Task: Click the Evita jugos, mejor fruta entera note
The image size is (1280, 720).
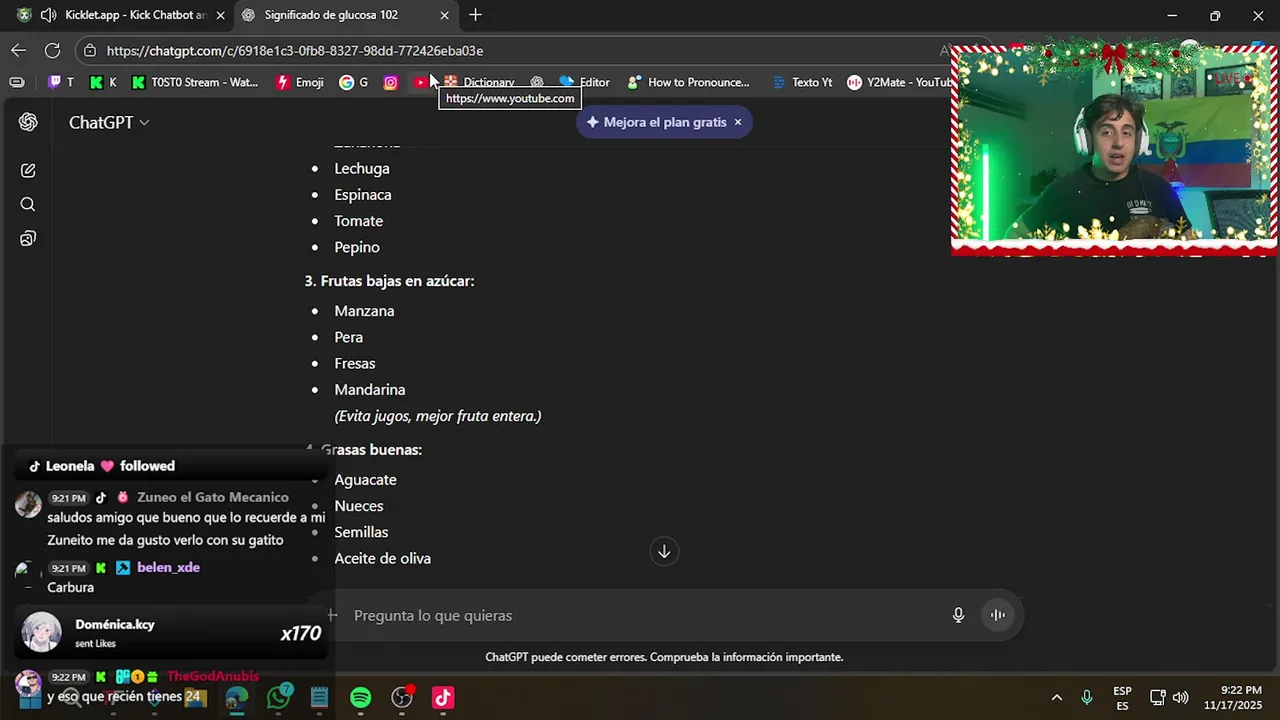Action: (x=437, y=415)
